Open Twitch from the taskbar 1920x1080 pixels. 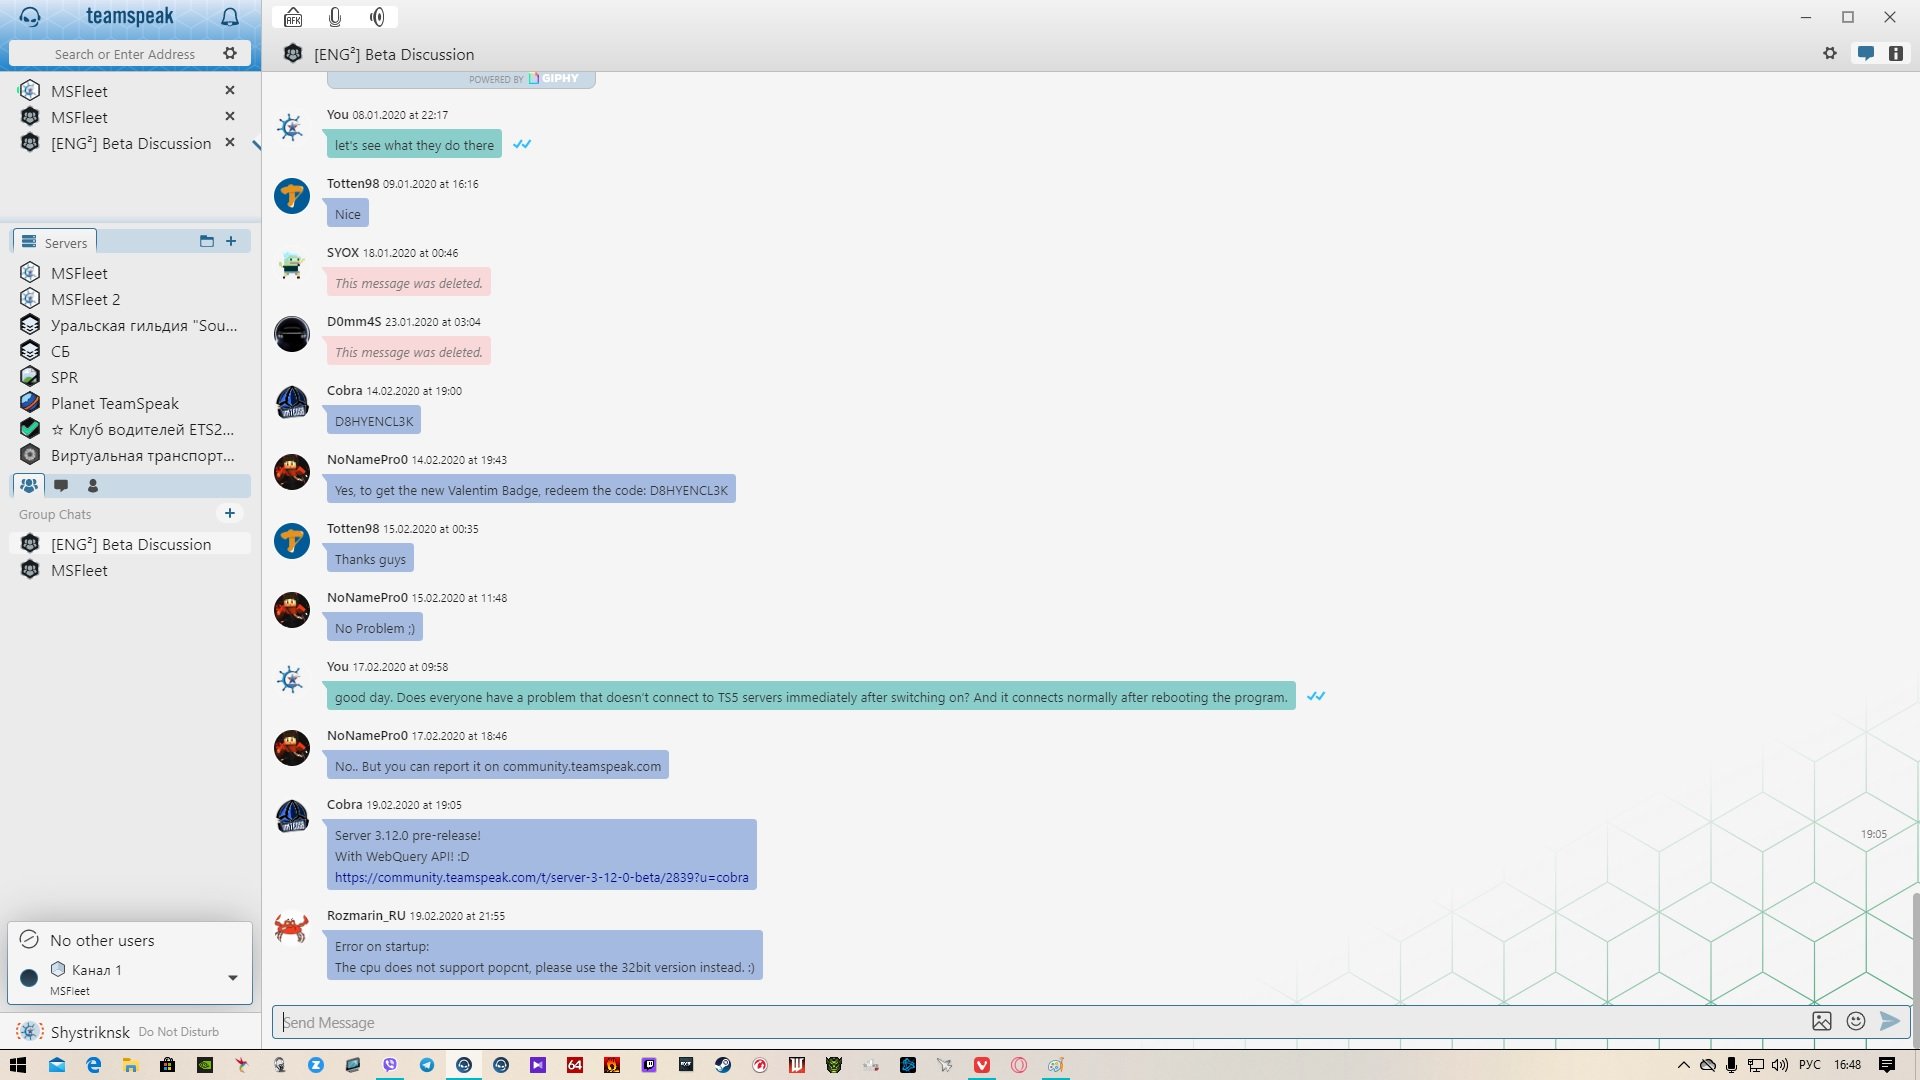(649, 1065)
